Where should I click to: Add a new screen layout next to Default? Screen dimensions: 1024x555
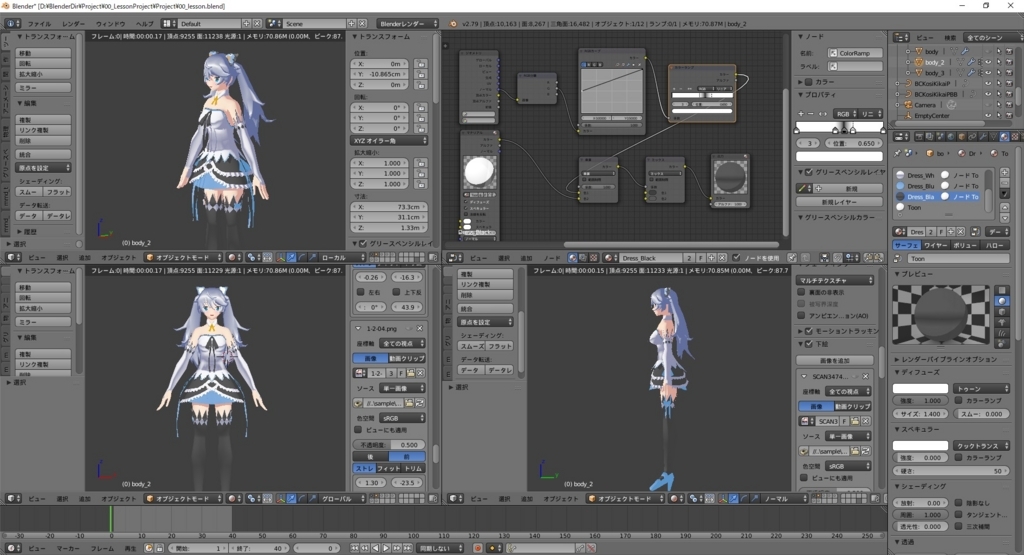(247, 24)
